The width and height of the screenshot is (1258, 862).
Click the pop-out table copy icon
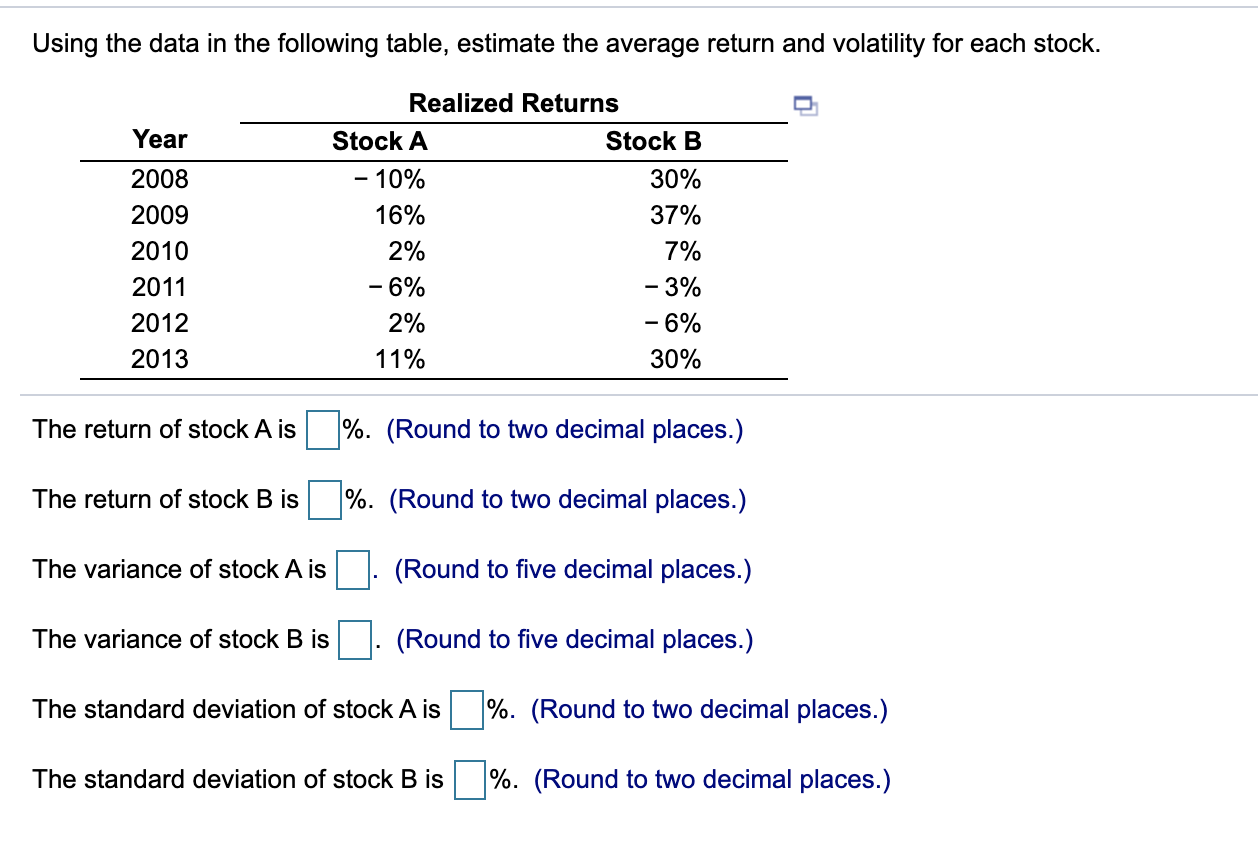[806, 104]
